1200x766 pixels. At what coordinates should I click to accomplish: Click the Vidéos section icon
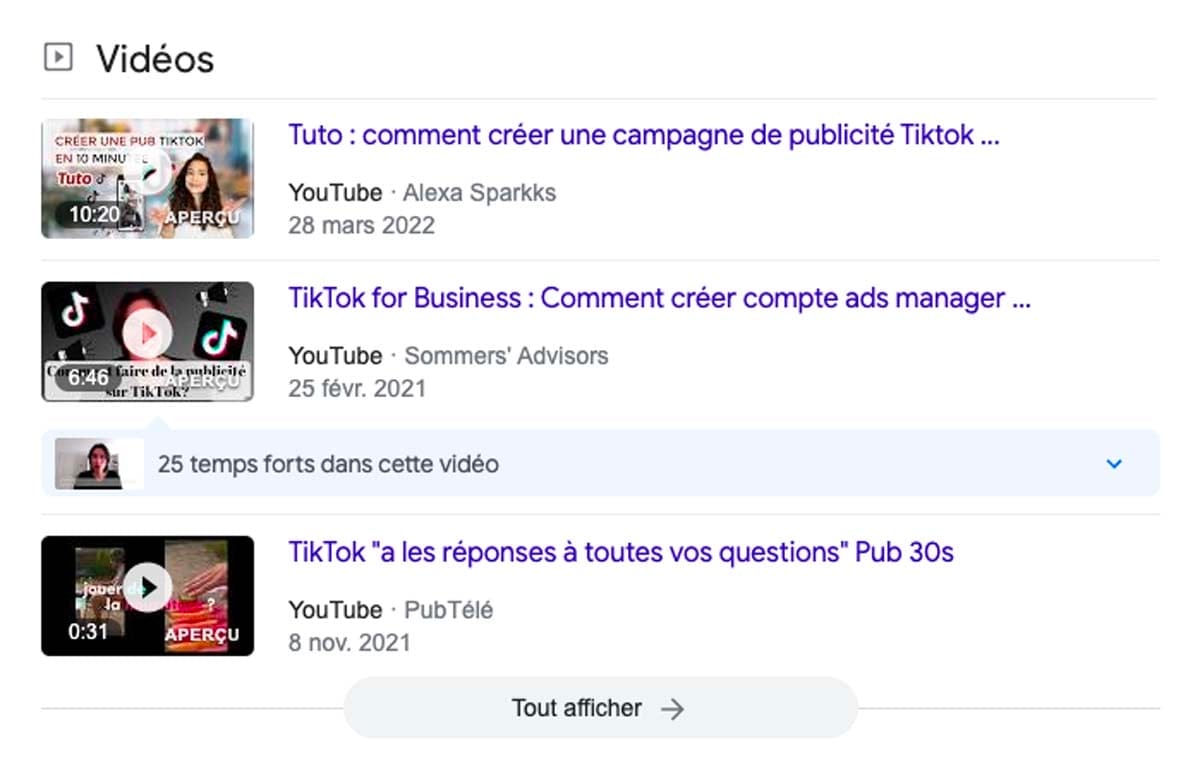coord(57,57)
